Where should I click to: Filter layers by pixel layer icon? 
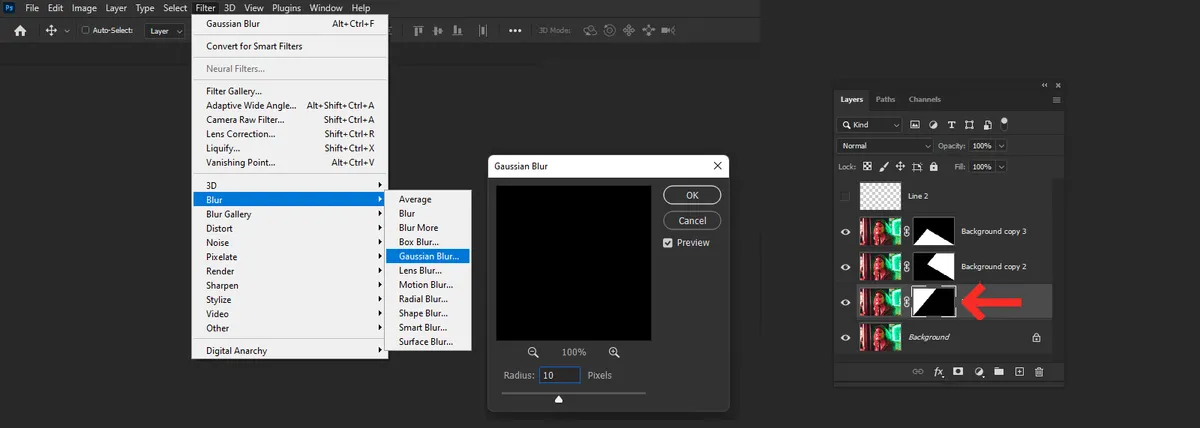pyautogui.click(x=914, y=125)
